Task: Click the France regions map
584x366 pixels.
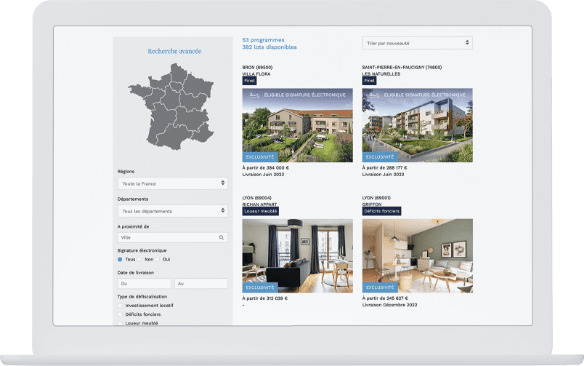Action: coord(171,106)
